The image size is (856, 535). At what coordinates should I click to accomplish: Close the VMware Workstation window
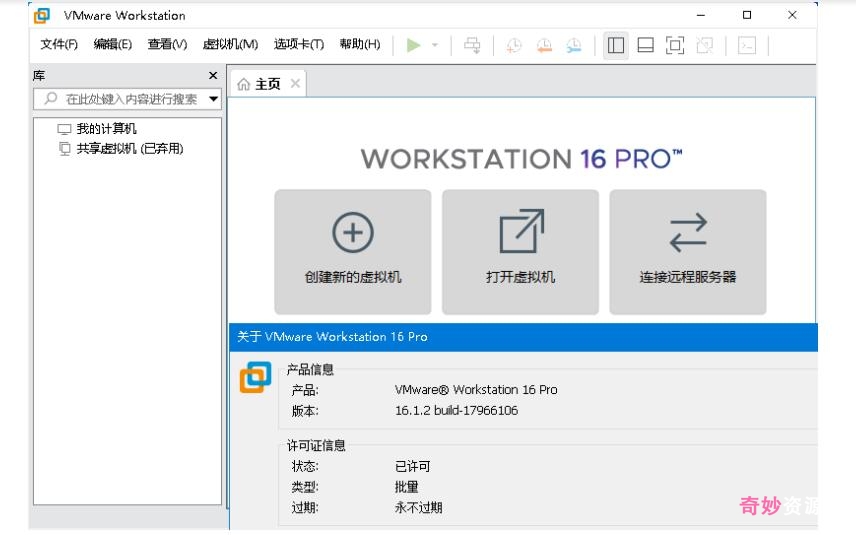pyautogui.click(x=792, y=15)
